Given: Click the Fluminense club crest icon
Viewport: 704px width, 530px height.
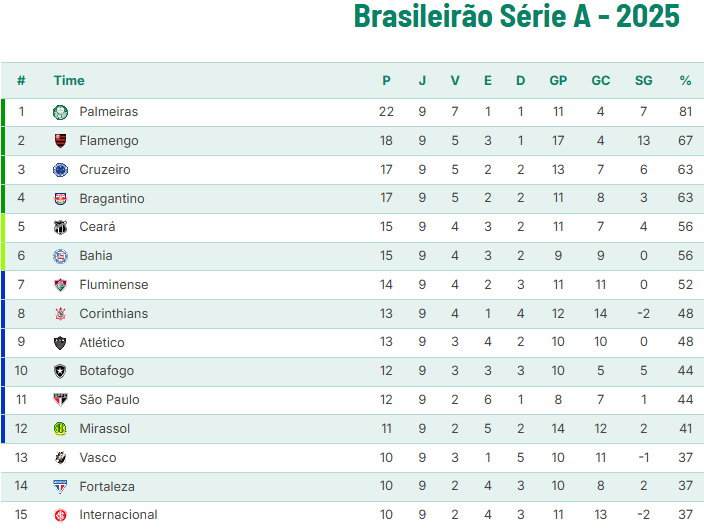Looking at the screenshot, I should click(60, 285).
